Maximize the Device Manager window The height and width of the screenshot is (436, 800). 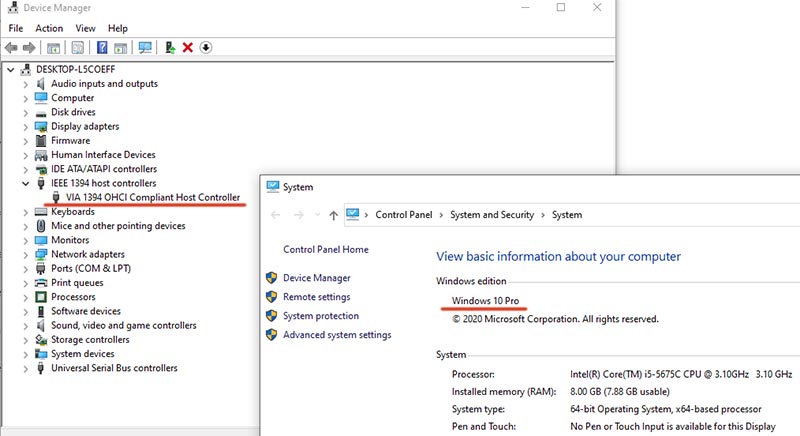pyautogui.click(x=561, y=7)
